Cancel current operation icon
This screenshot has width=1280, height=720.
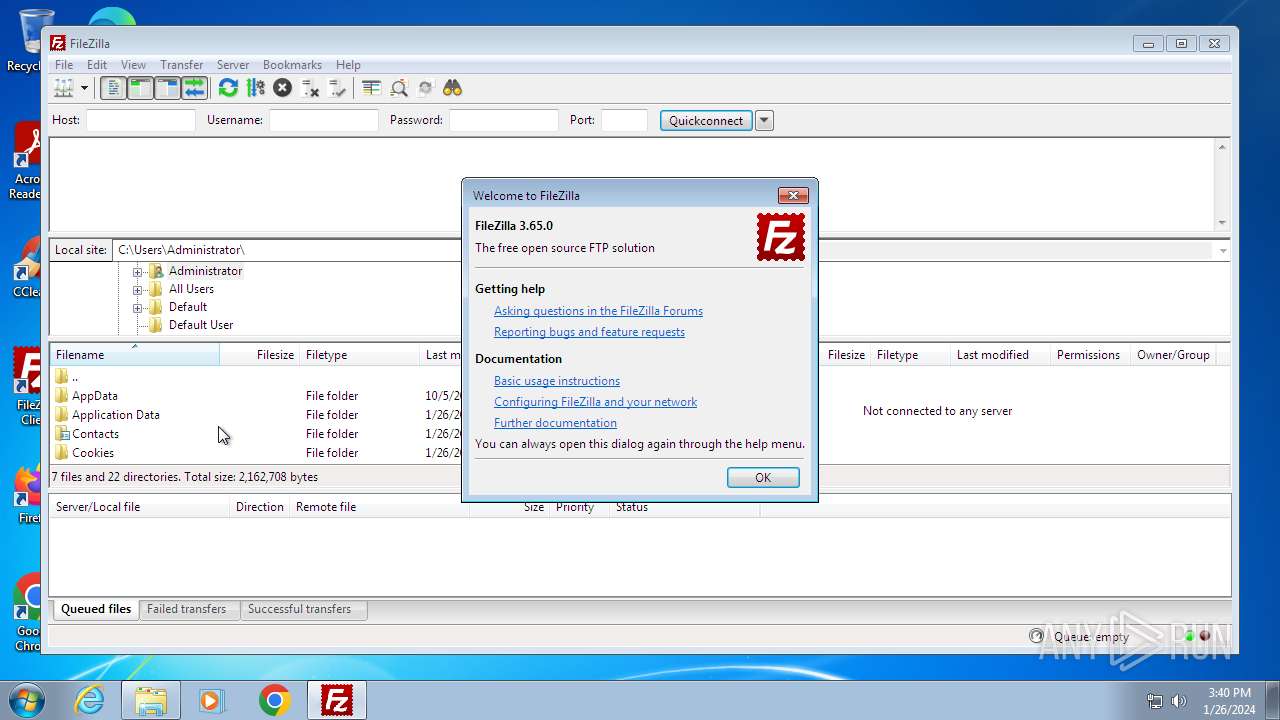coord(283,88)
